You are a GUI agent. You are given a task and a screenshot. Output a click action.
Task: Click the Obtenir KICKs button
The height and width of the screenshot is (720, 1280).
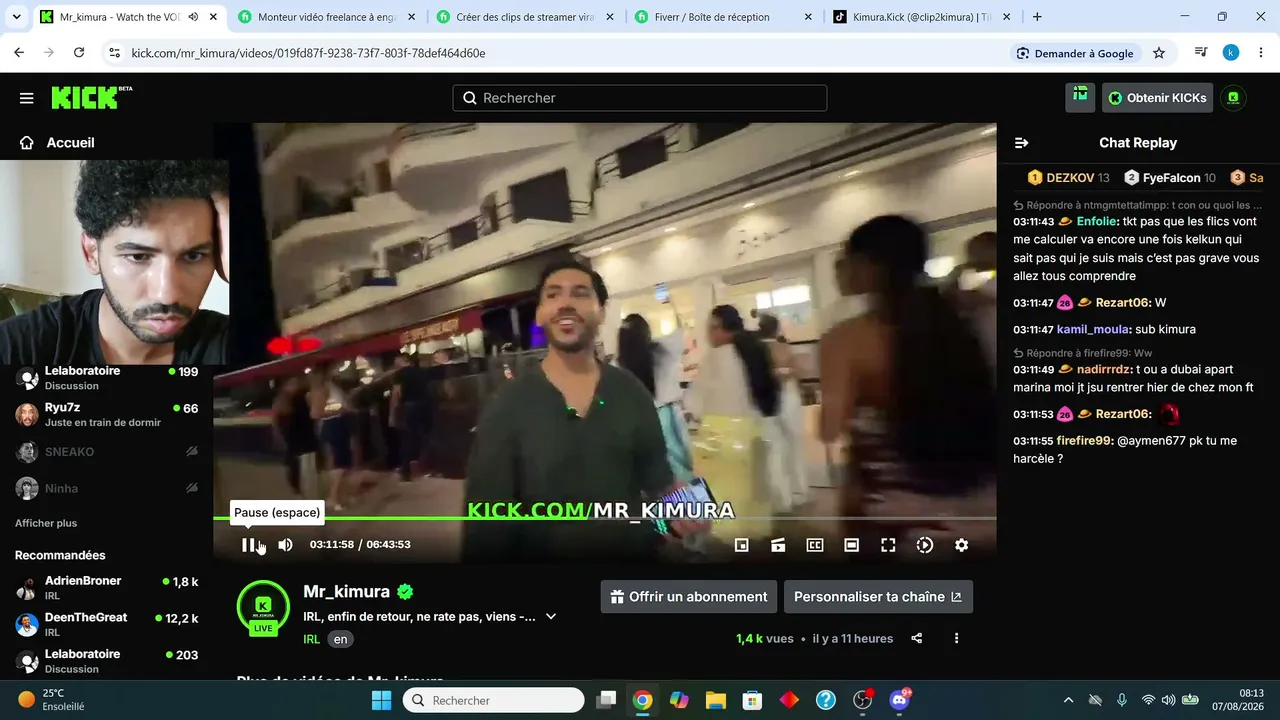(1157, 98)
